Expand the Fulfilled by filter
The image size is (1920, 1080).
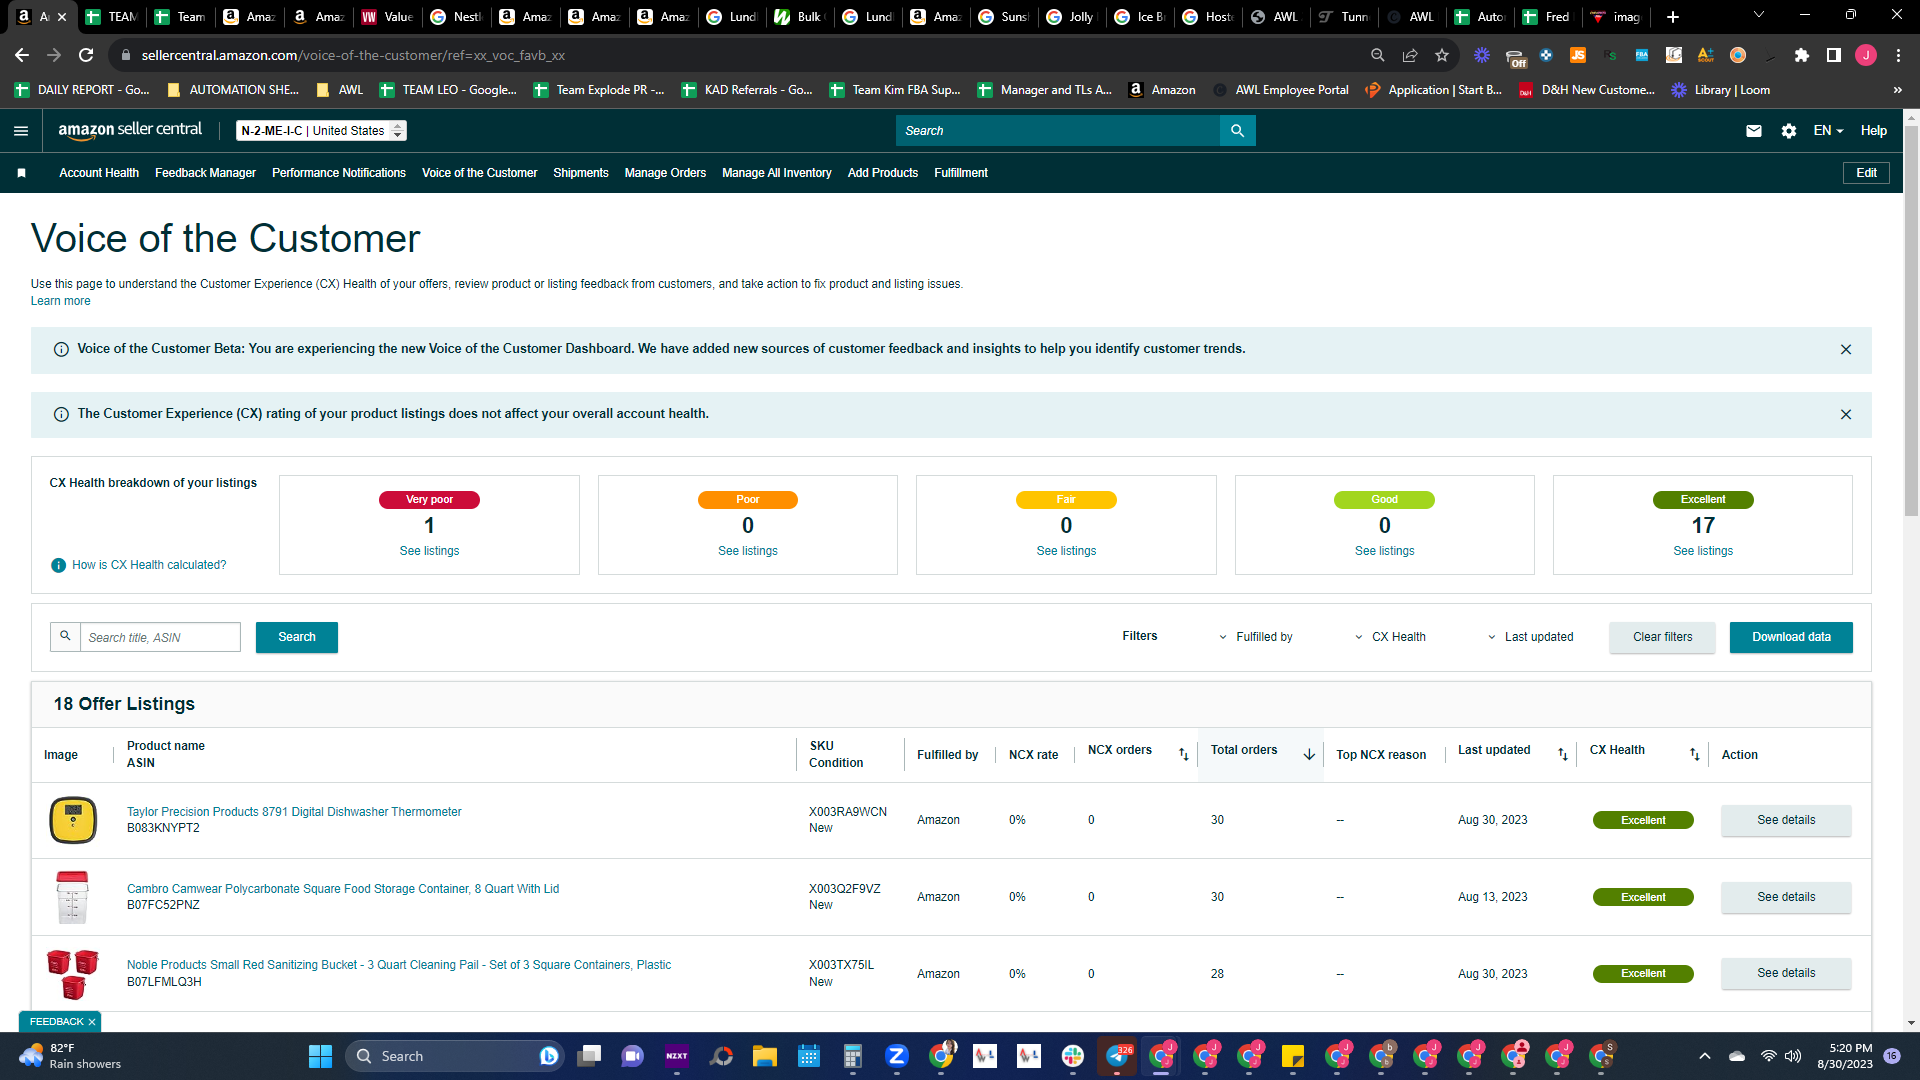click(x=1256, y=637)
